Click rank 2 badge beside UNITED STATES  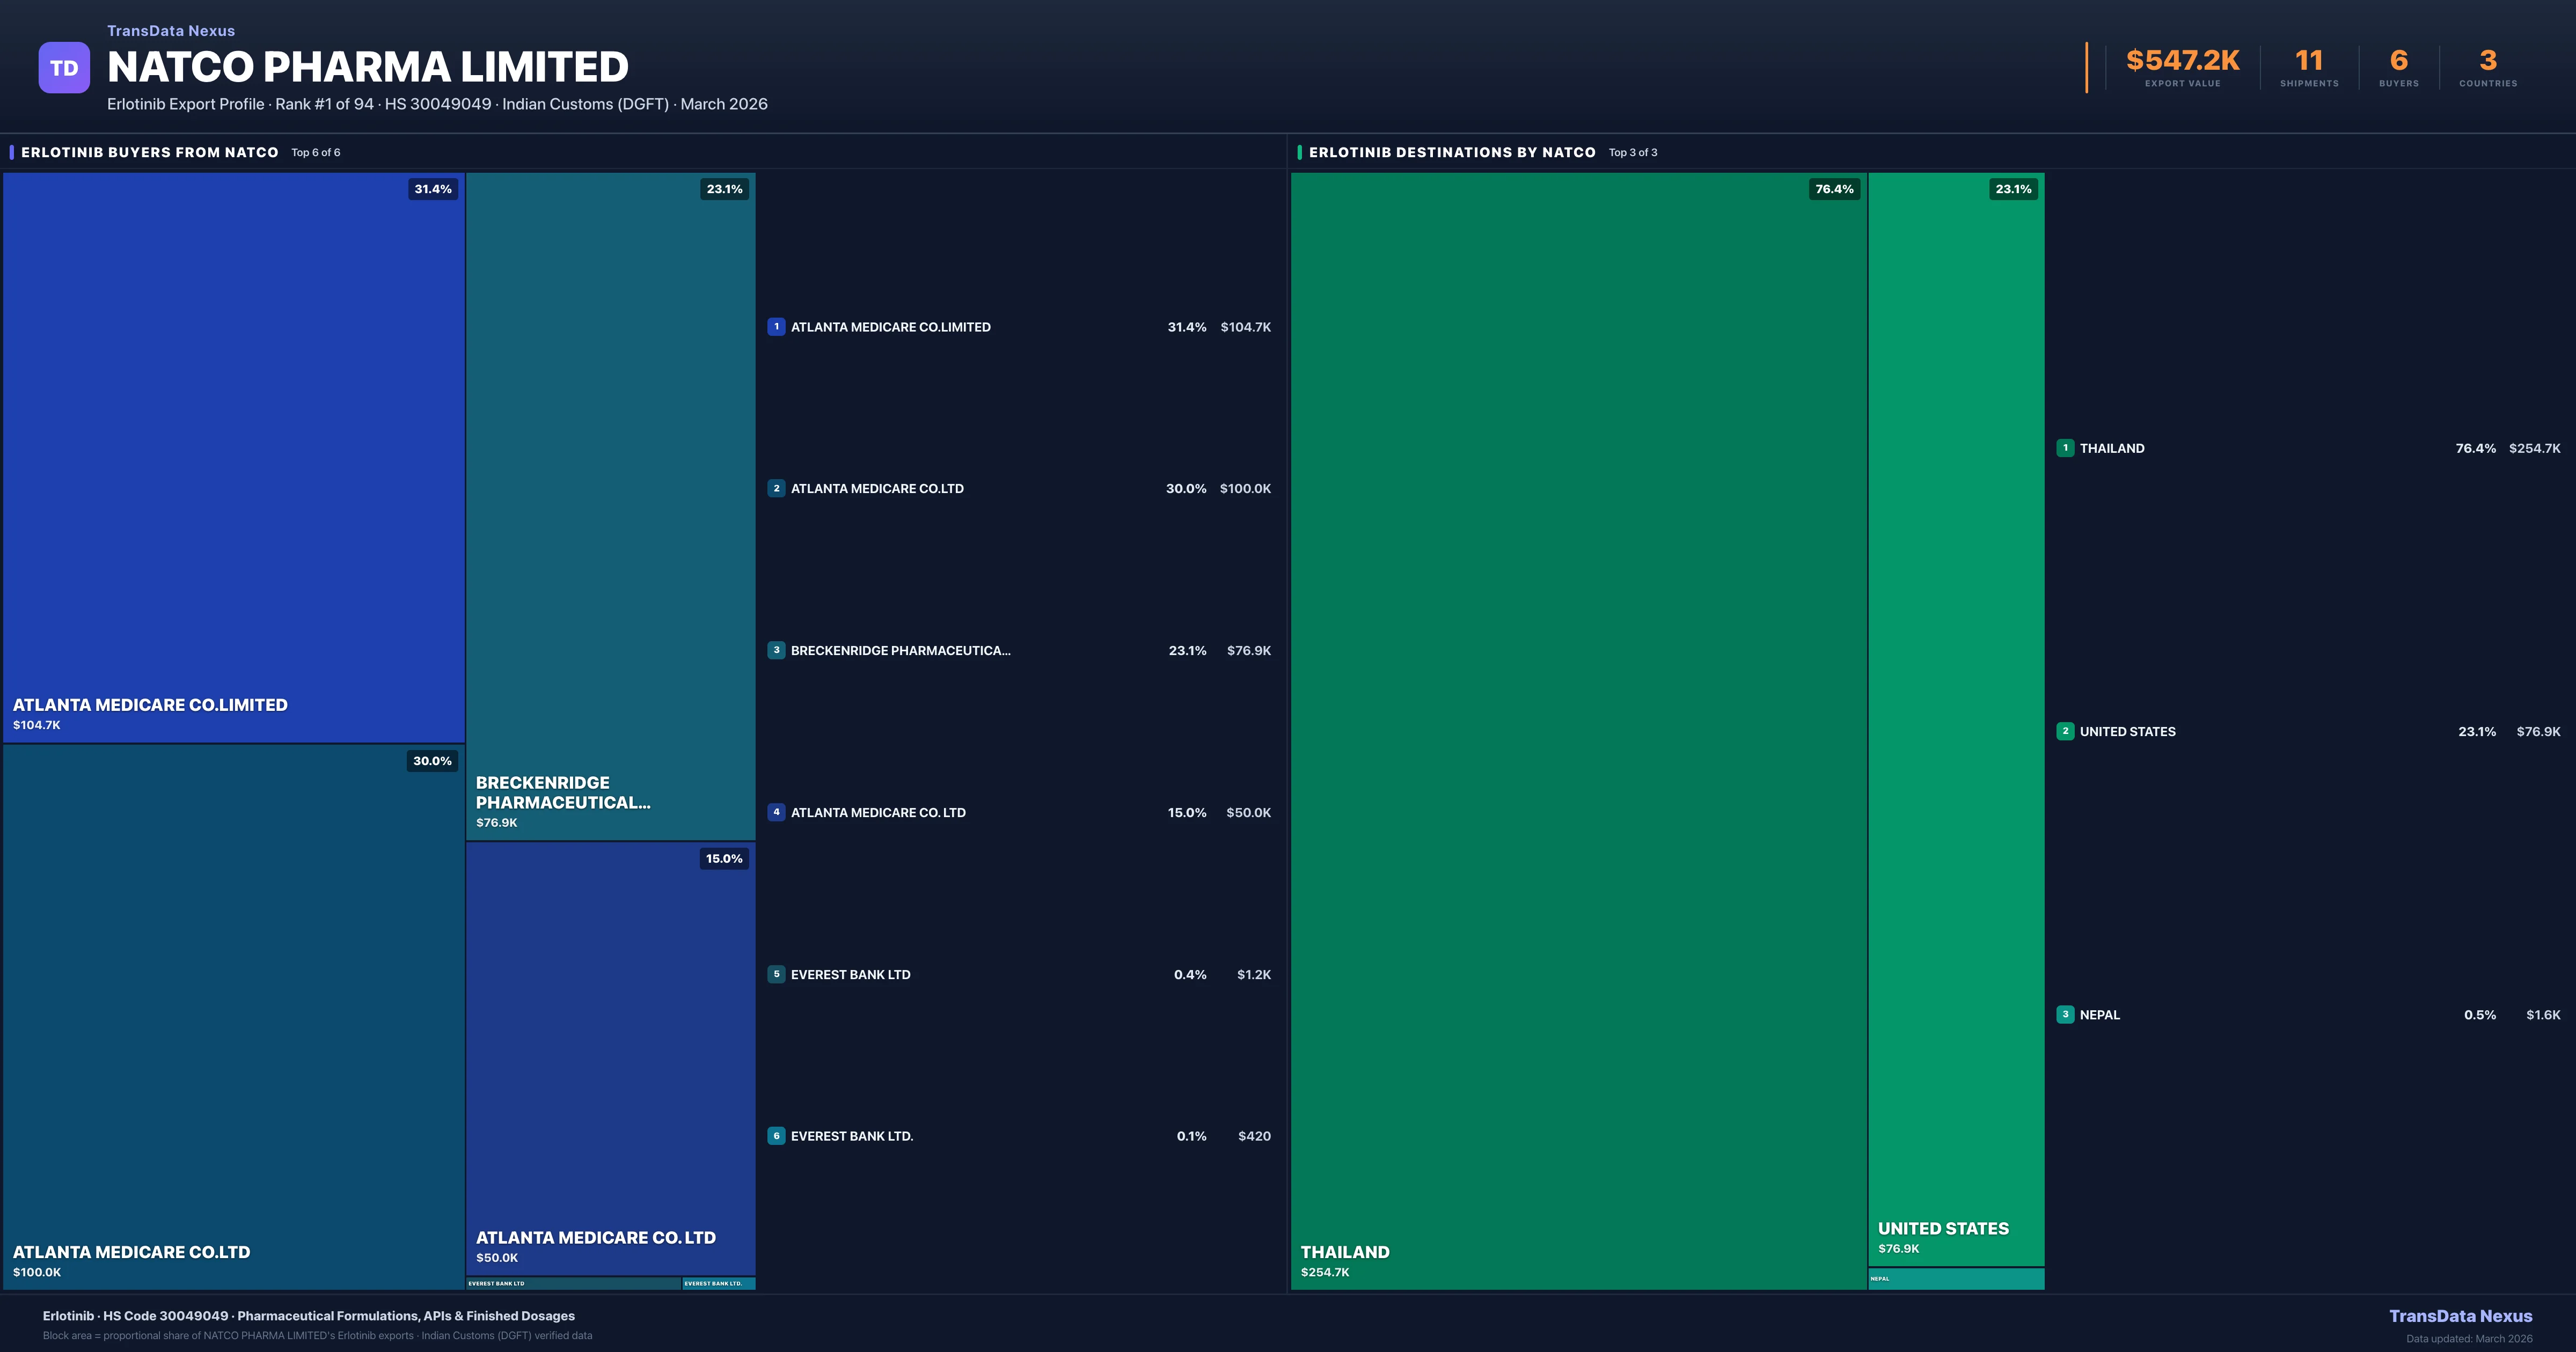pos(2065,731)
